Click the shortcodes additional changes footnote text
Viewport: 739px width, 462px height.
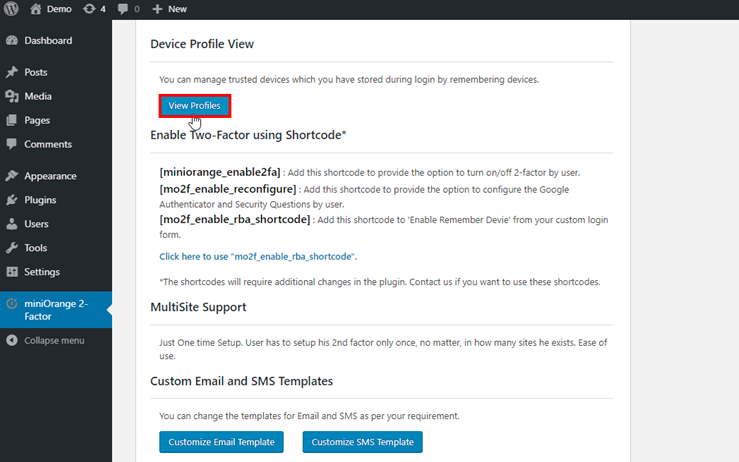click(x=380, y=282)
